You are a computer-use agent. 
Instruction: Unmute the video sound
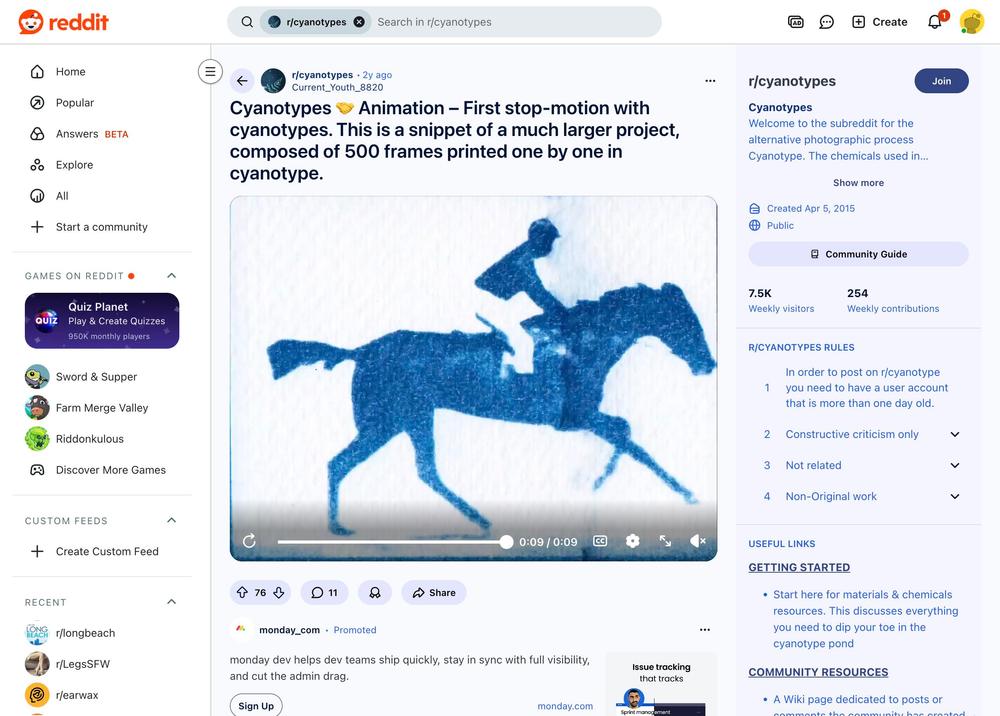tap(698, 541)
